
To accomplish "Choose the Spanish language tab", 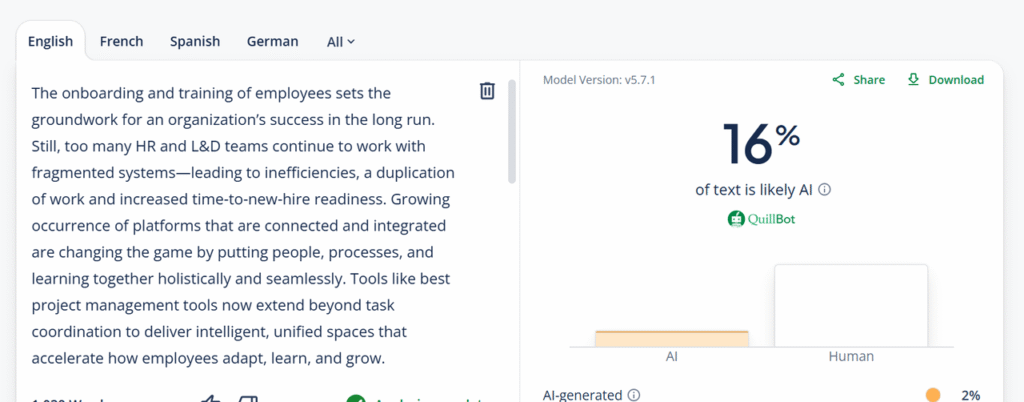I will click(x=195, y=42).
